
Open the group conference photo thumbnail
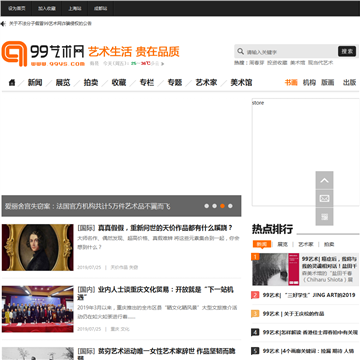(37, 309)
